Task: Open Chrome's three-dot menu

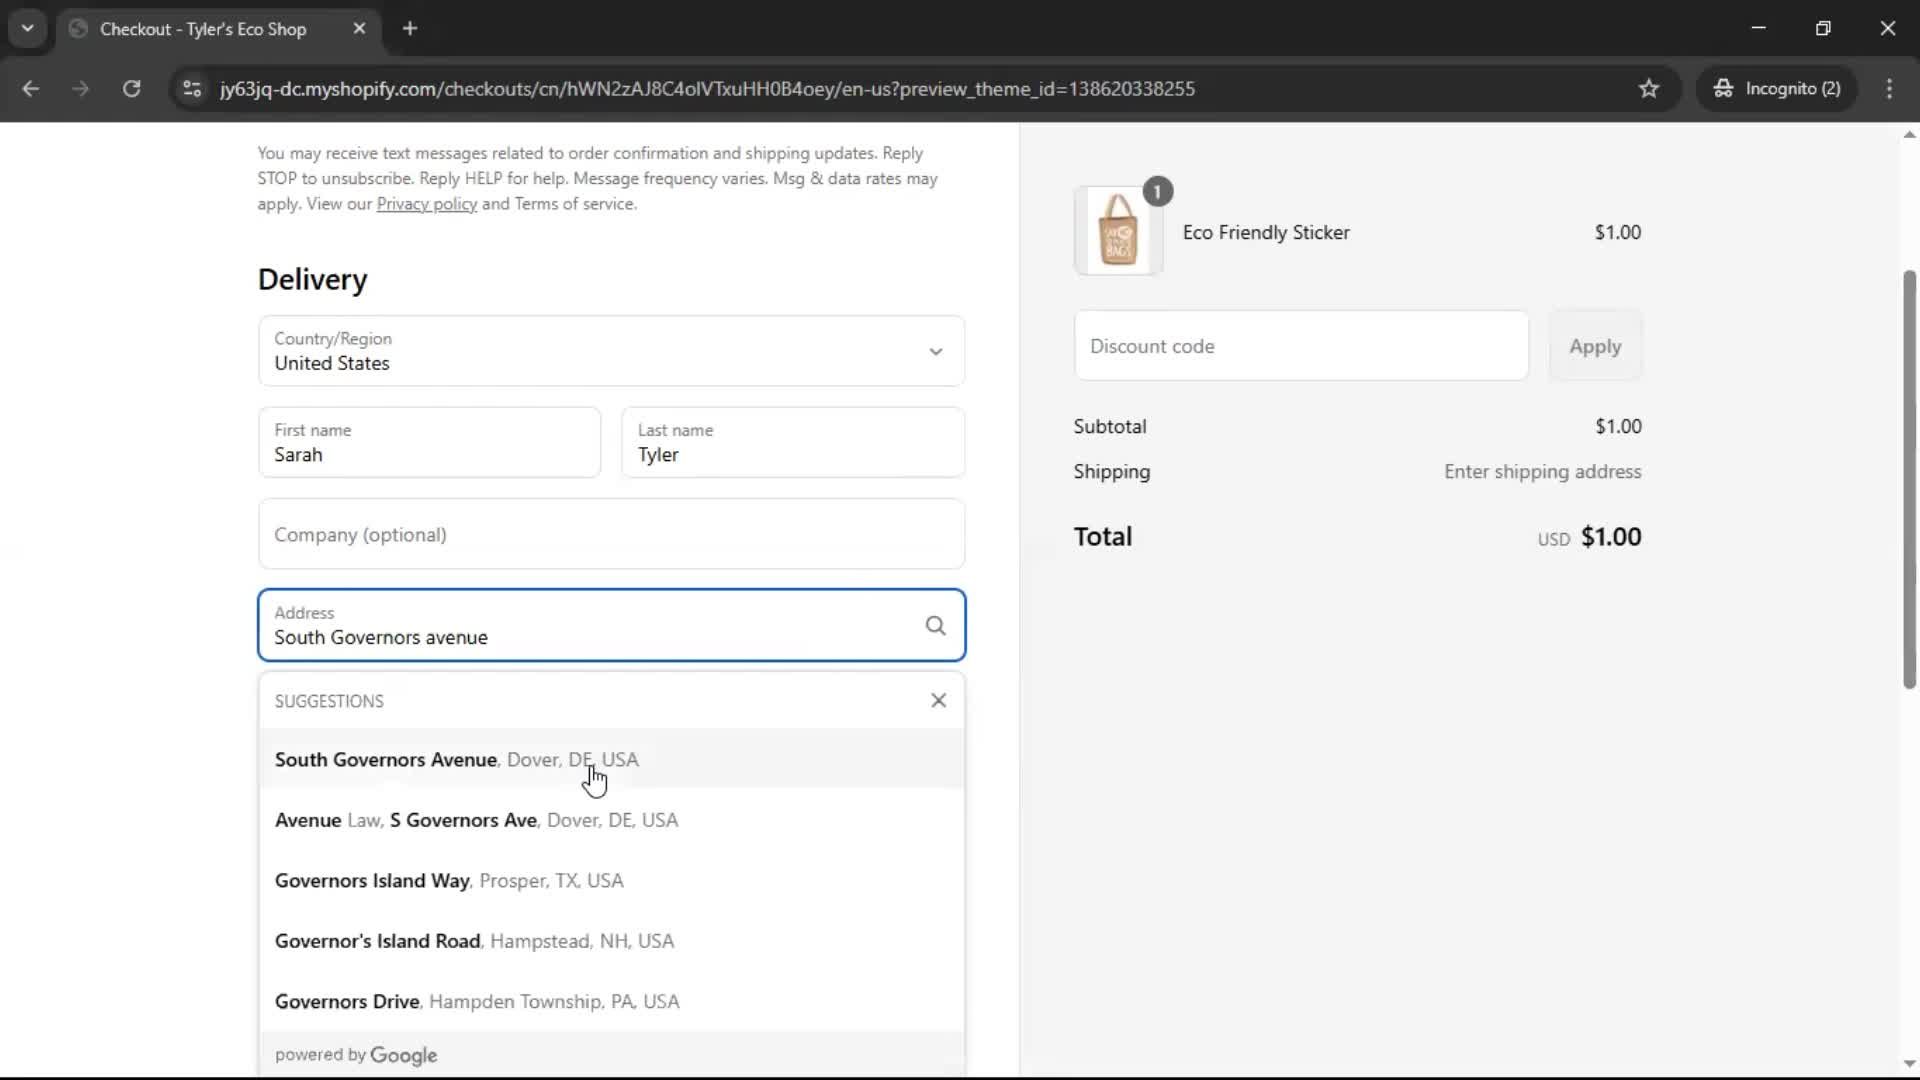Action: point(1890,88)
